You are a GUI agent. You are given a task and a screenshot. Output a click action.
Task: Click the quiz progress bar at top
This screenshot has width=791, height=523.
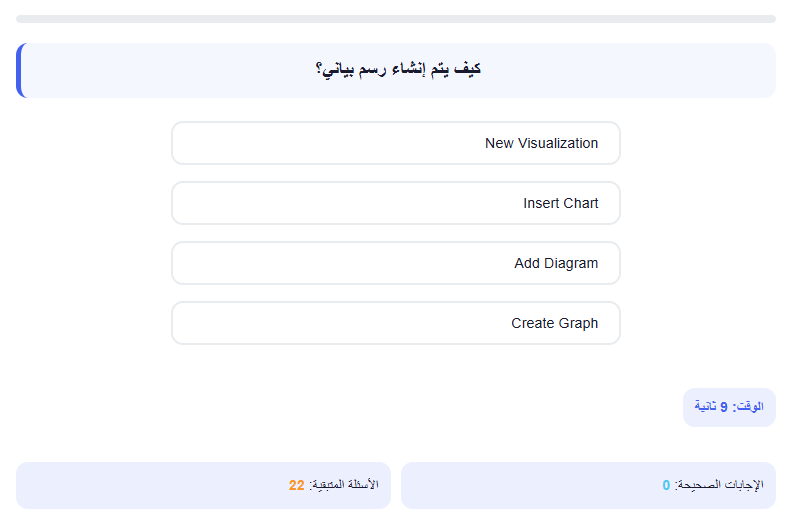[396, 19]
